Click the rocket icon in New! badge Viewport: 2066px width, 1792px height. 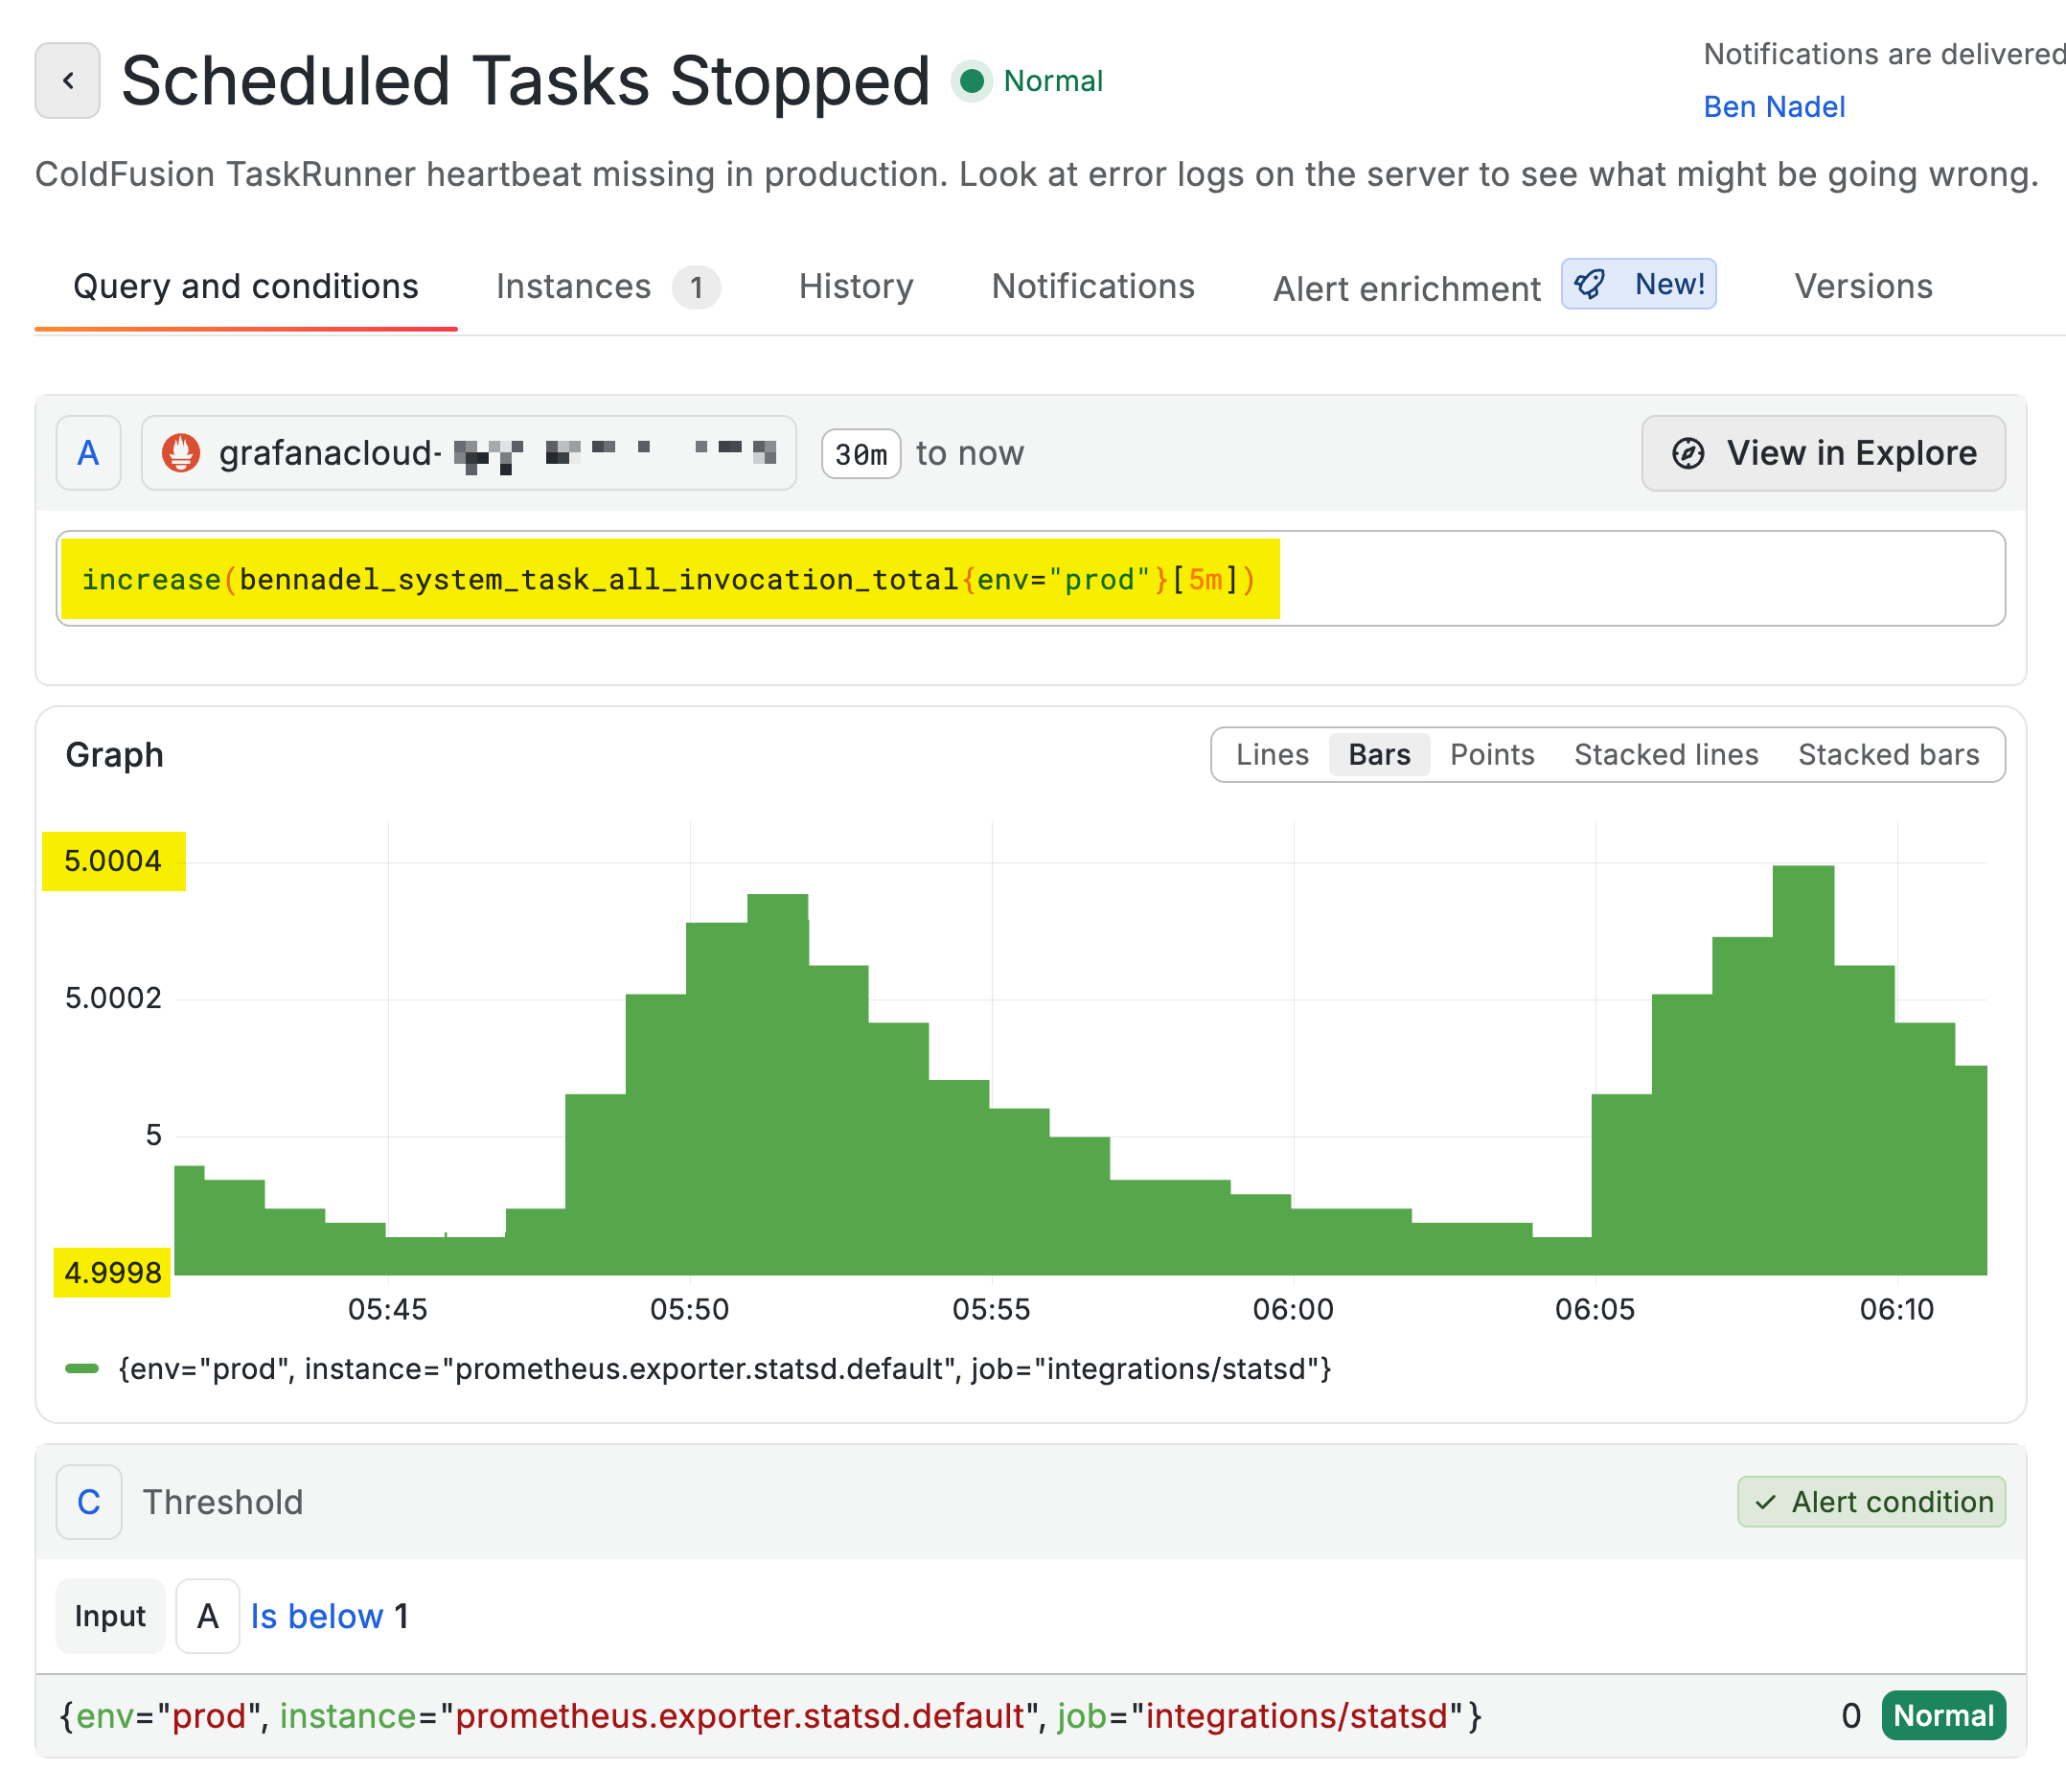(x=1590, y=285)
